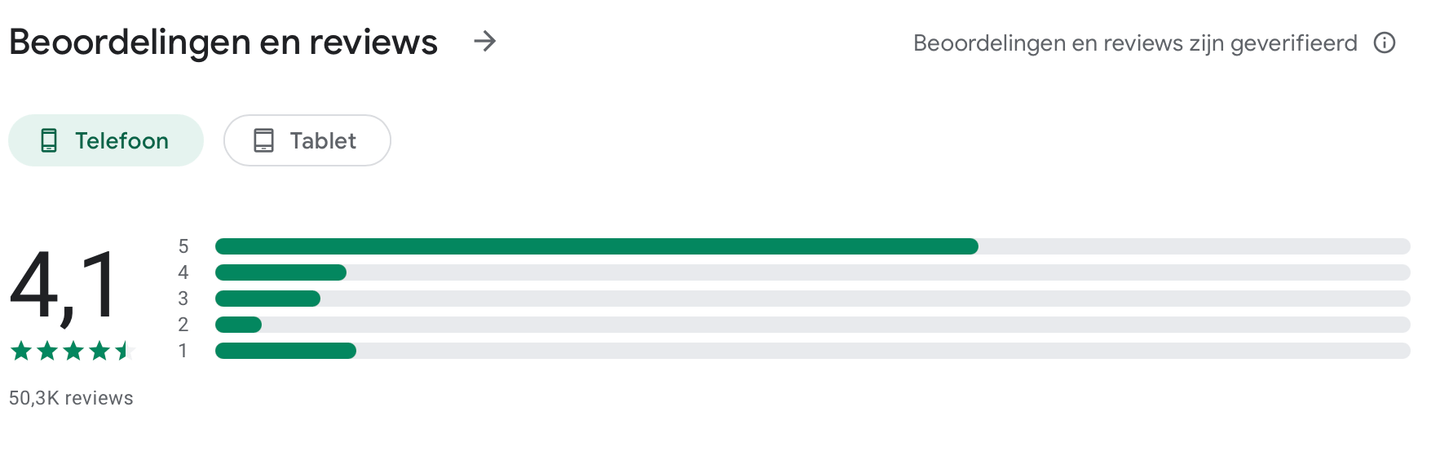Click the number 3 histogram label
The image size is (1440, 465).
pyautogui.click(x=183, y=298)
